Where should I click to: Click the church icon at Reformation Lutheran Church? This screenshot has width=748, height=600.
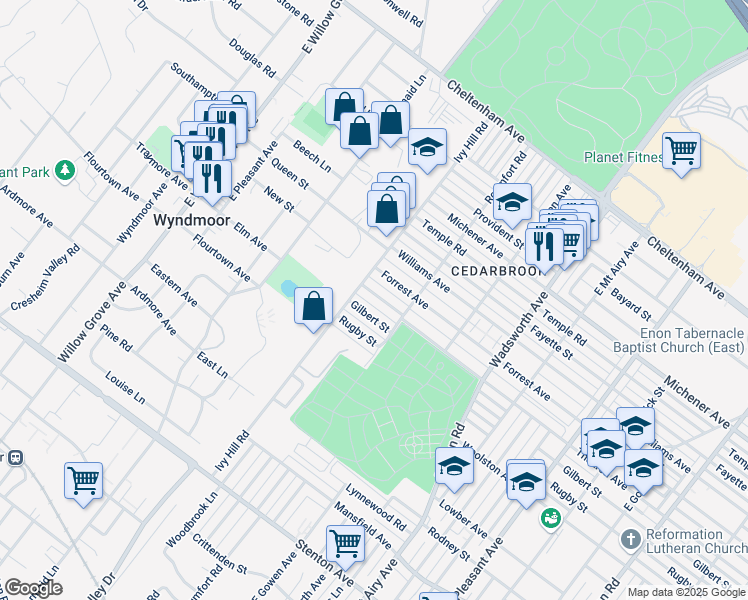631,540
